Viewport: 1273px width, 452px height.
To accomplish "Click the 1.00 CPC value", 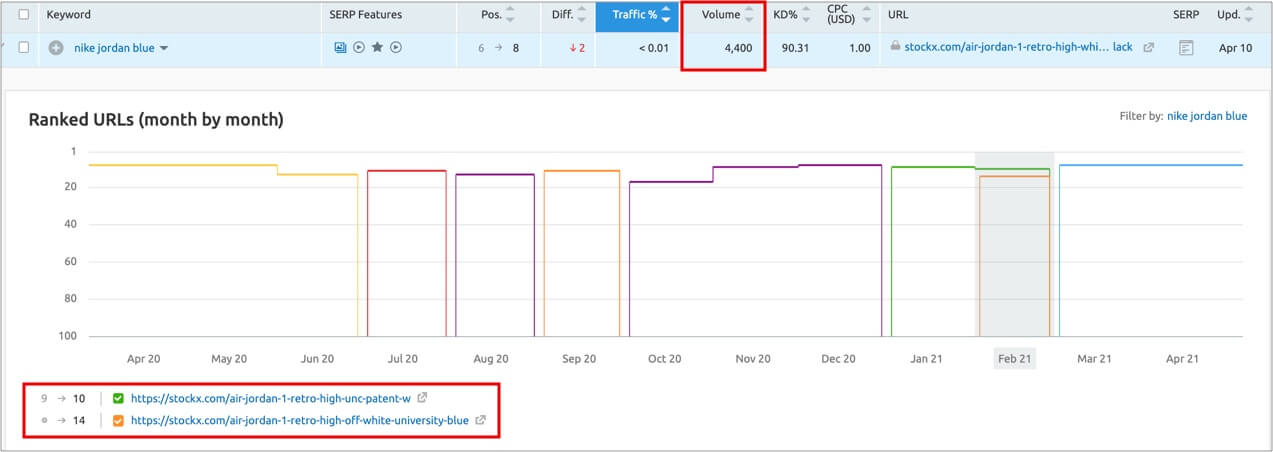I will tap(859, 47).
